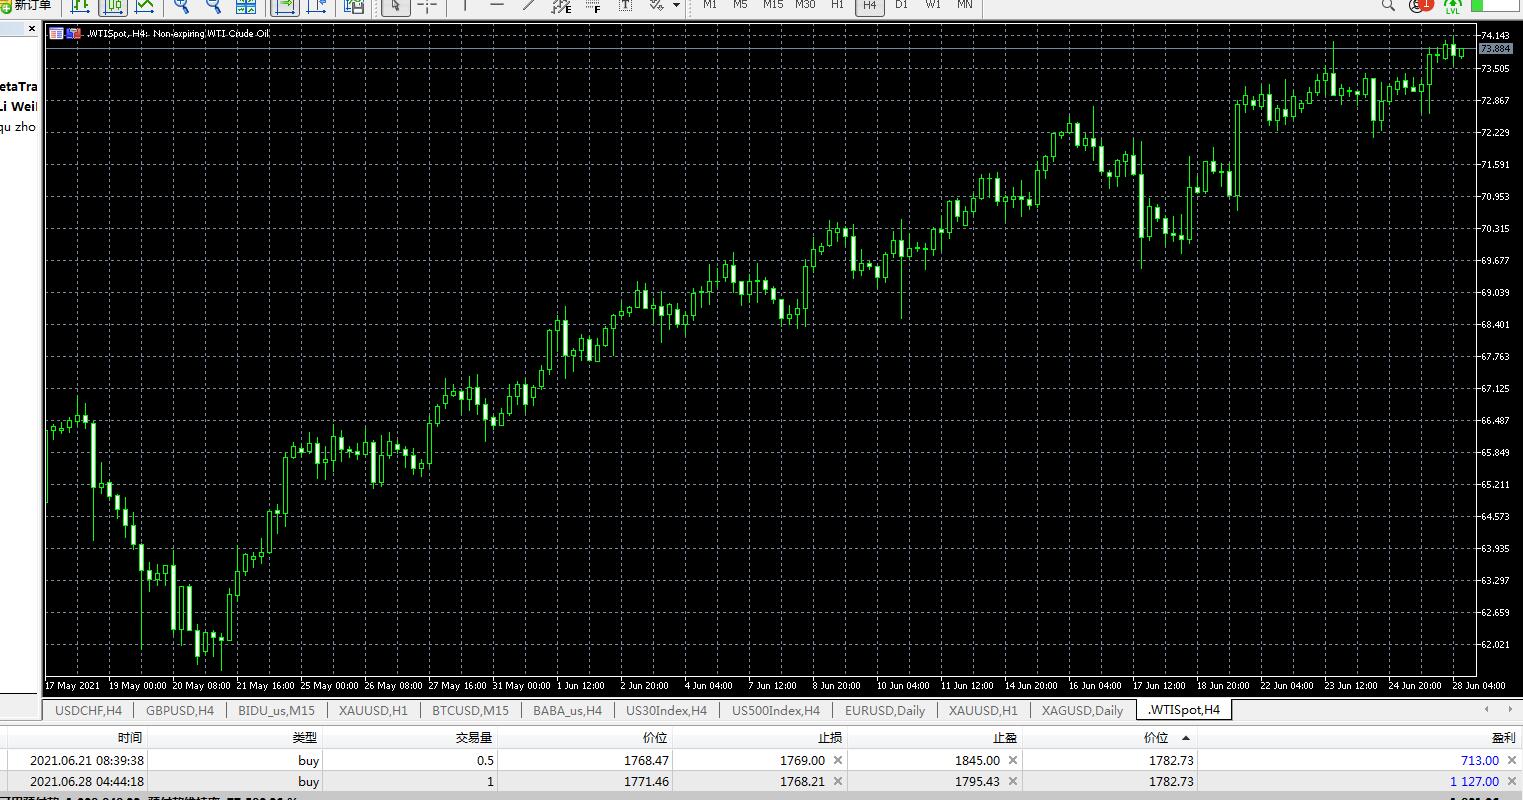
Task: Remove take profit 1795.43 with X
Action: tap(1013, 782)
